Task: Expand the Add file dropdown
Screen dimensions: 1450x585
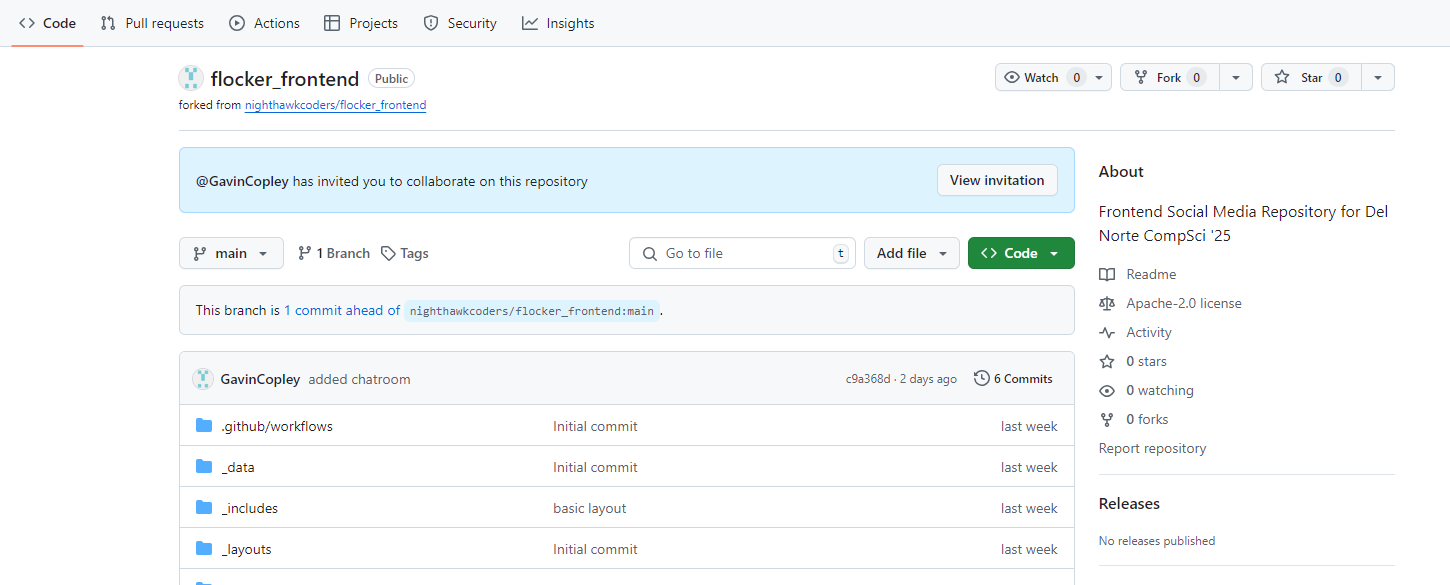Action: 912,253
